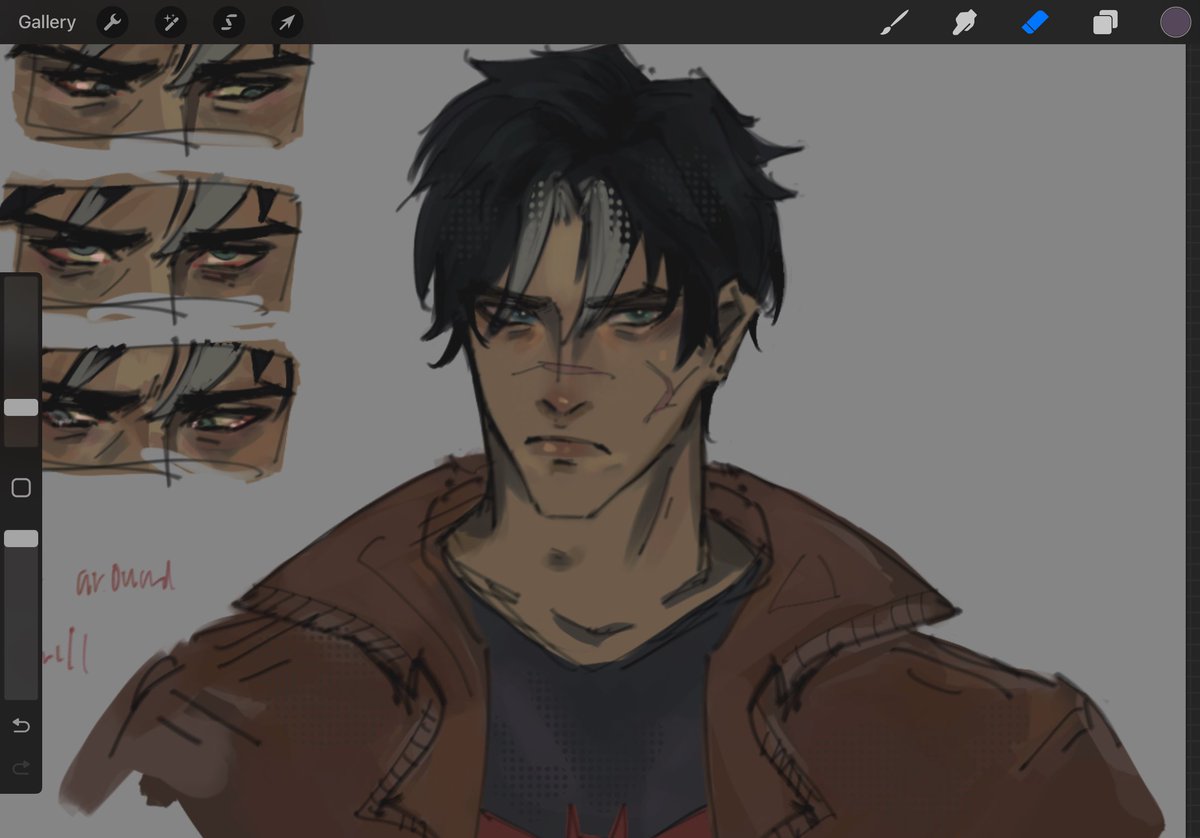
Task: Open the Layers panel
Action: click(x=1105, y=22)
